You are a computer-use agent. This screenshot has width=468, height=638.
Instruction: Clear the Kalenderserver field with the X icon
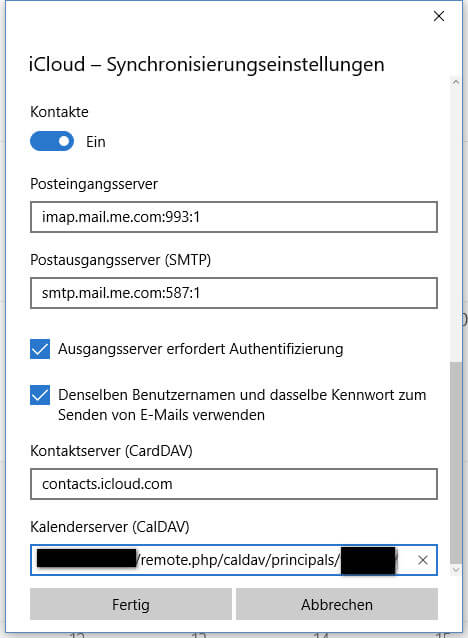point(423,560)
